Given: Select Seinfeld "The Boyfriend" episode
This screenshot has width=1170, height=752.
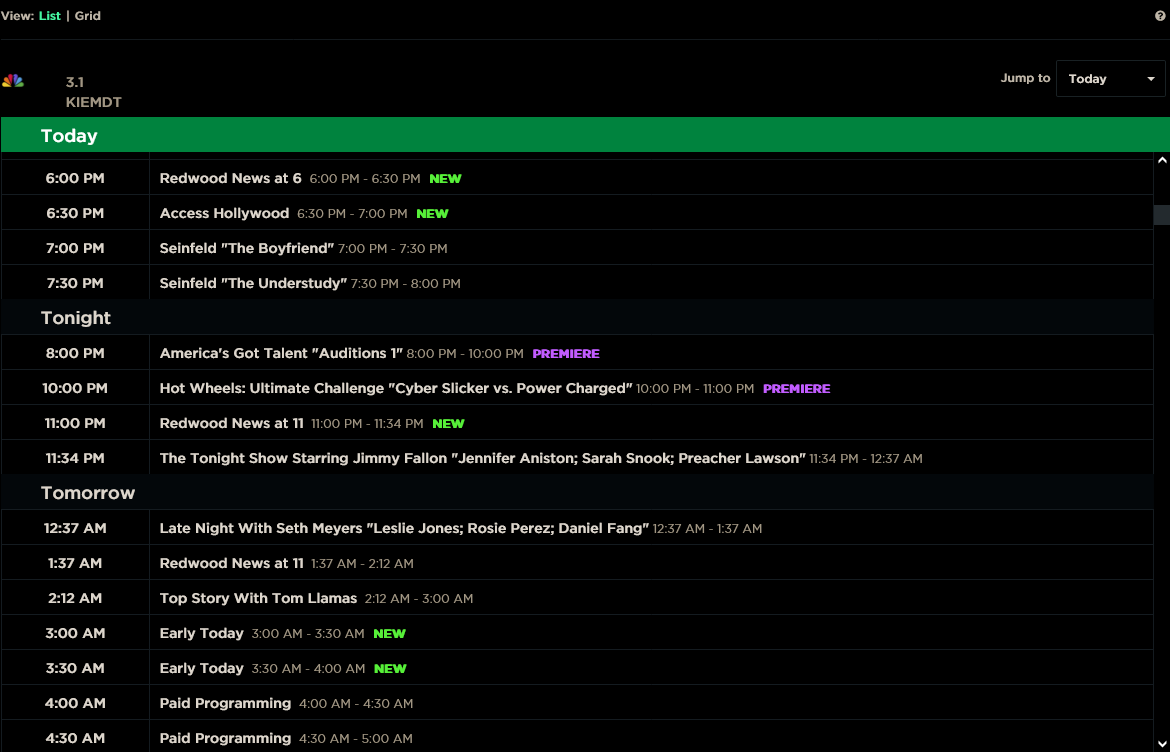Looking at the screenshot, I should click(x=247, y=248).
